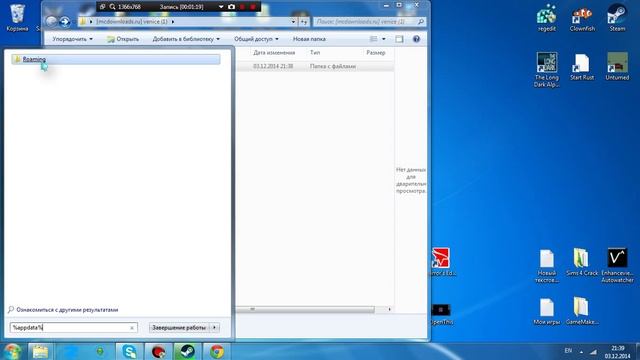Viewport: 640px width, 360px height.
Task: Launch the Unturned desktop shortcut
Action: (x=617, y=67)
